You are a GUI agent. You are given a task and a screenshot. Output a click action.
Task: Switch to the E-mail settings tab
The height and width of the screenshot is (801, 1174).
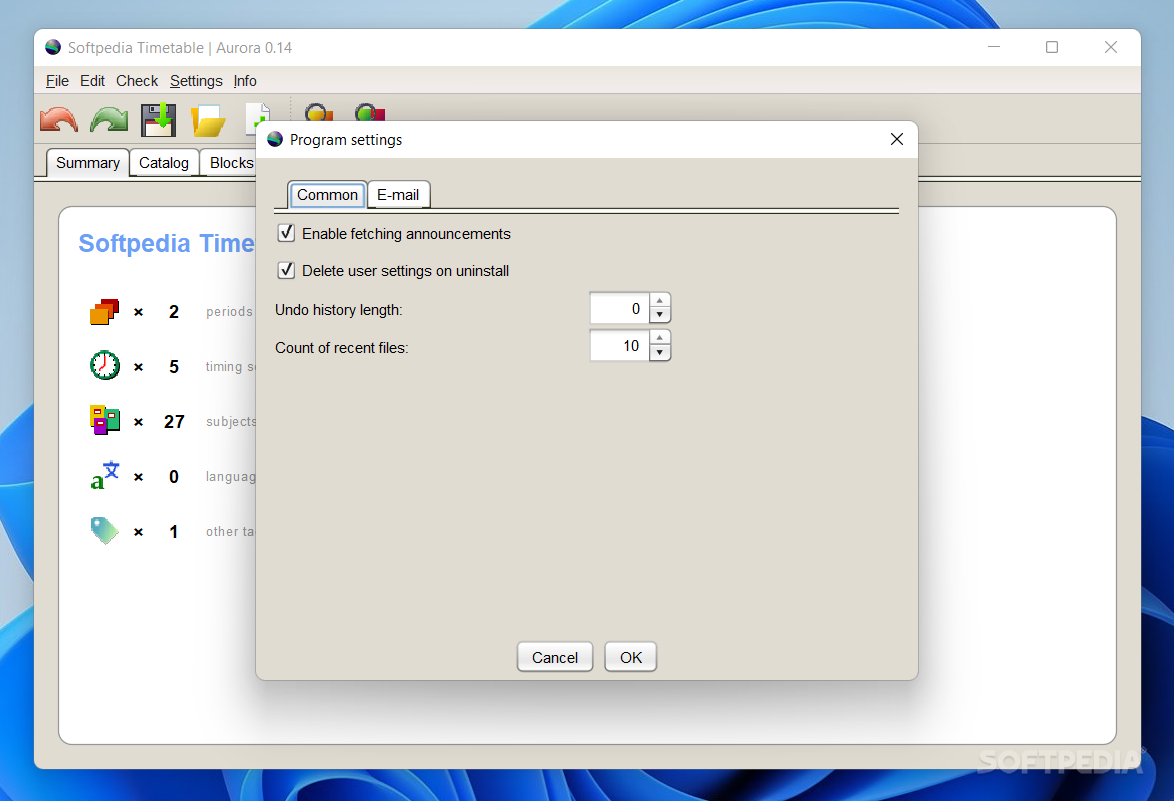(x=398, y=195)
